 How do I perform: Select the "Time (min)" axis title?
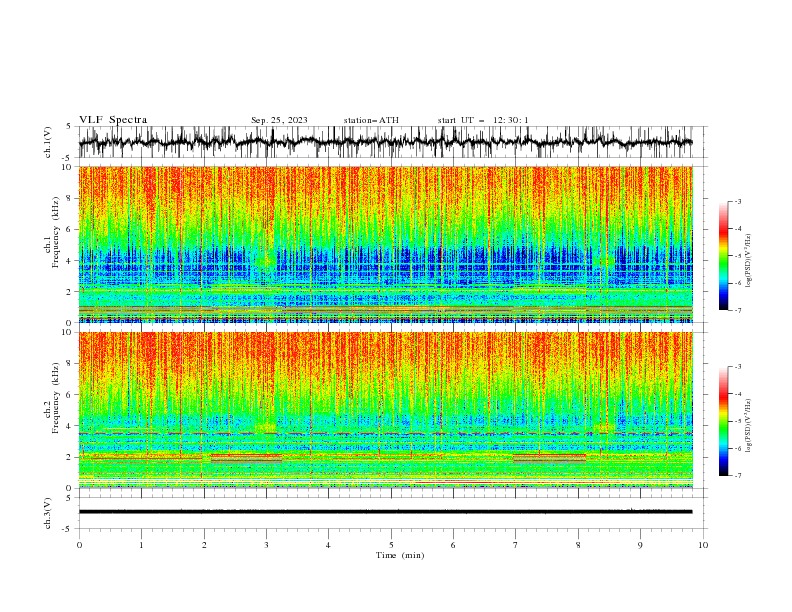(x=400, y=555)
